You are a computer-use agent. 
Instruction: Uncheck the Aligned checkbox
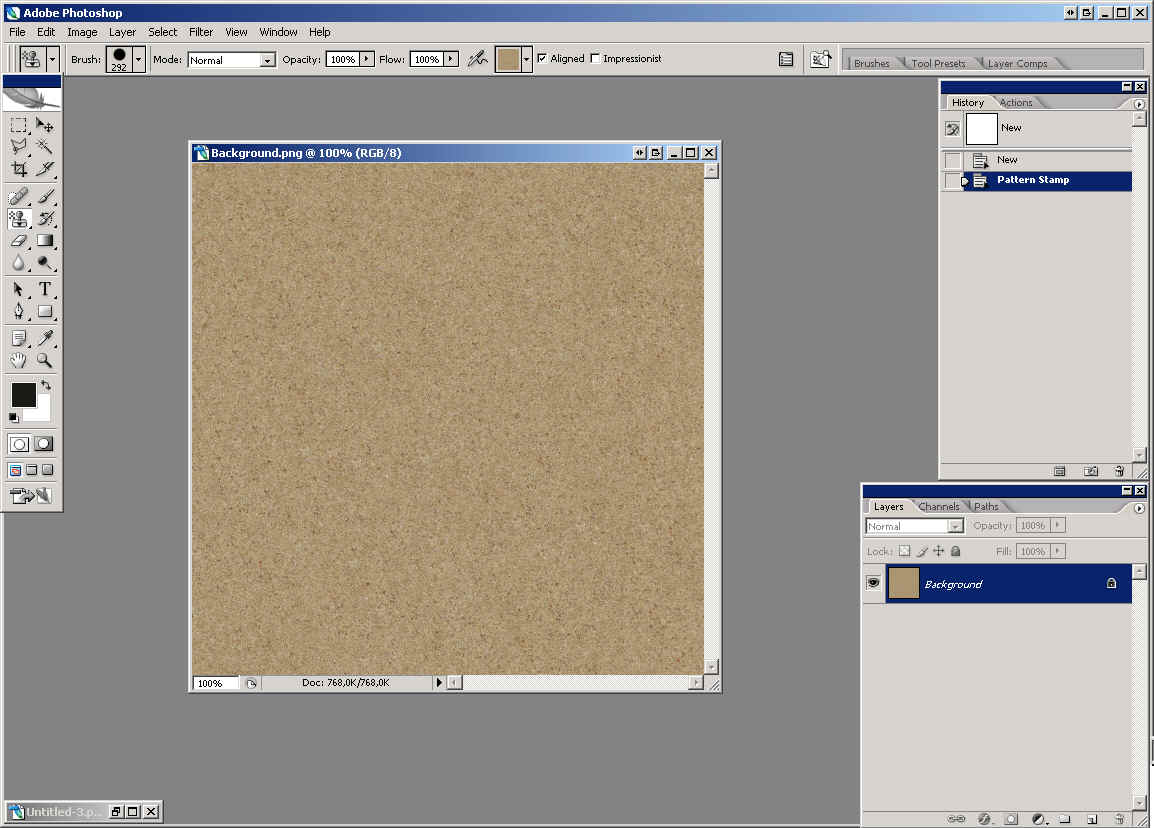[x=542, y=59]
